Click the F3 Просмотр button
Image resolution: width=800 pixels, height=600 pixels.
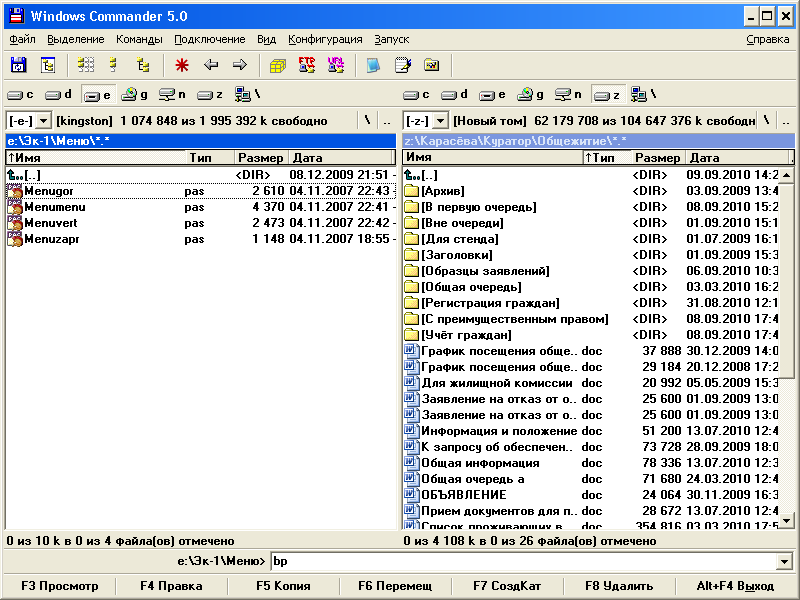60,586
